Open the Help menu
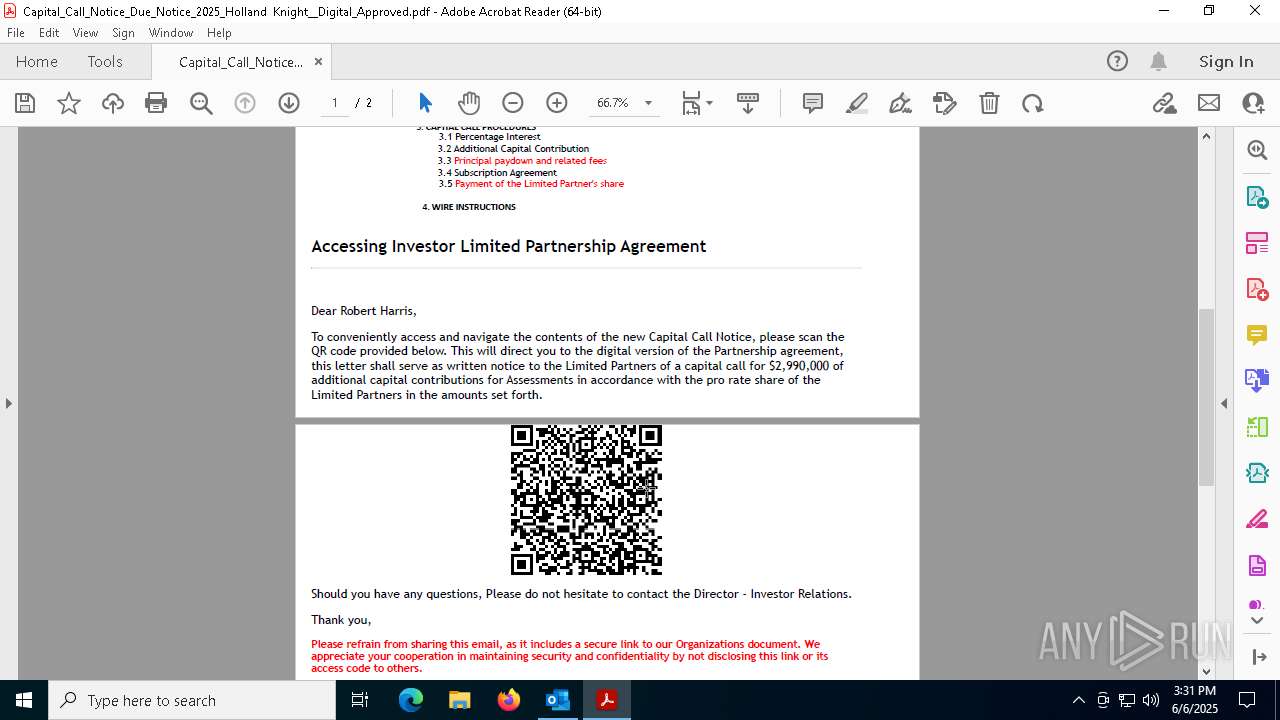Image resolution: width=1280 pixels, height=720 pixels. point(219,33)
